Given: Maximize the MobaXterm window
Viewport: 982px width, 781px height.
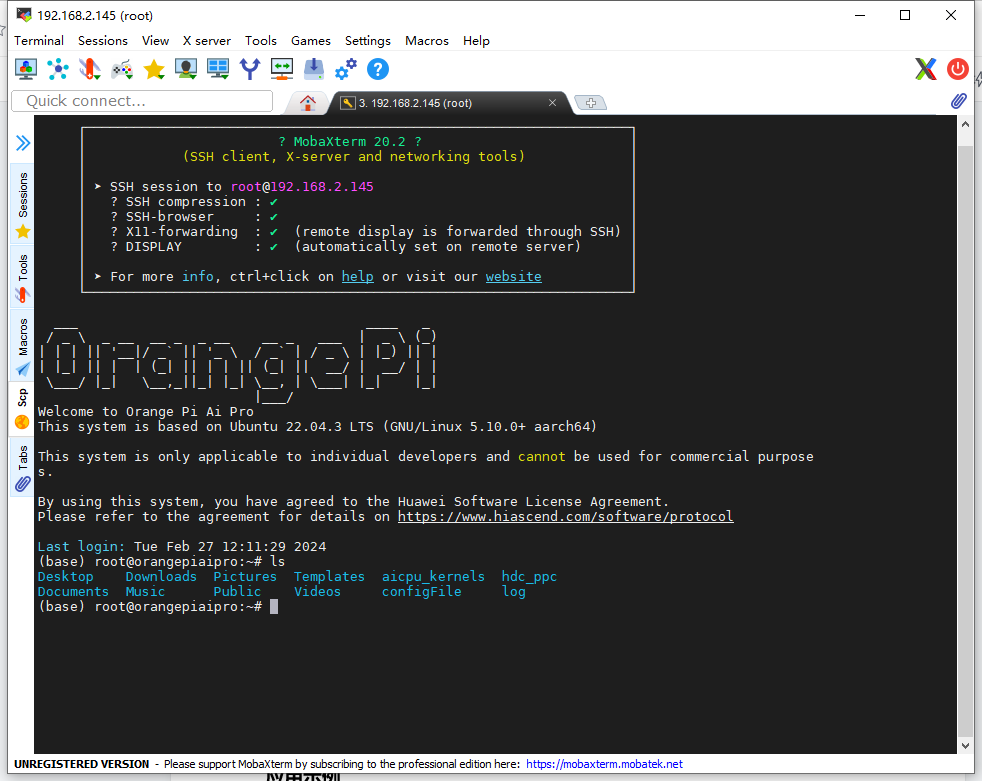Looking at the screenshot, I should point(905,15).
